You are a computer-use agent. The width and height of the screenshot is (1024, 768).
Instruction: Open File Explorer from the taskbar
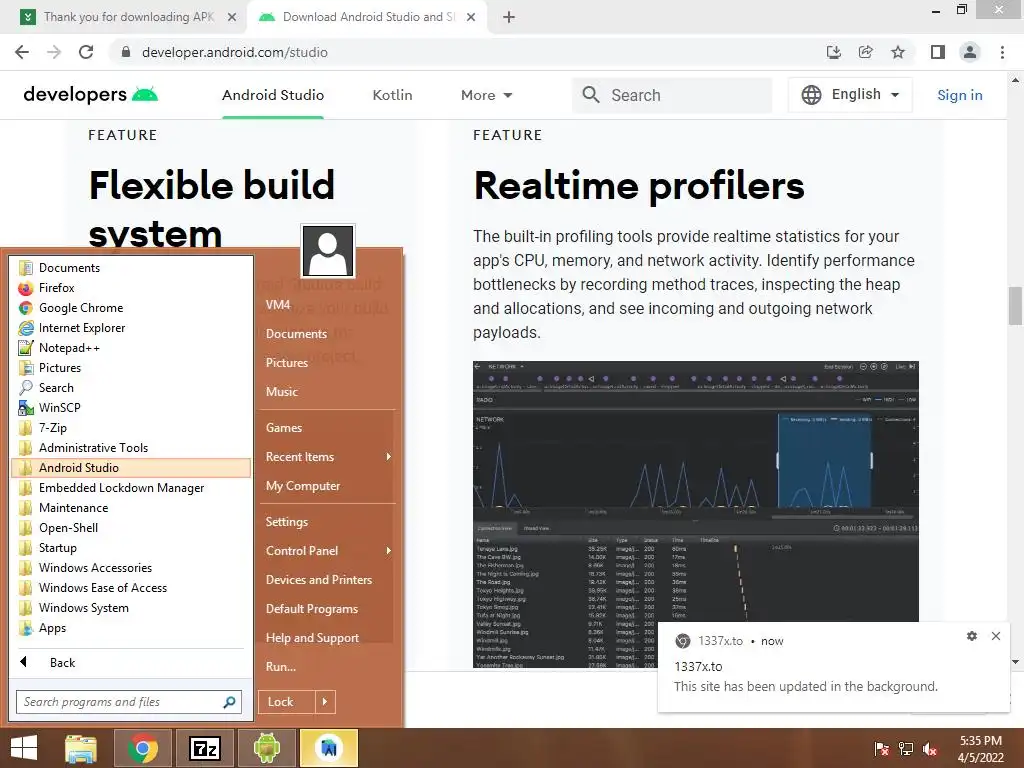click(x=81, y=748)
